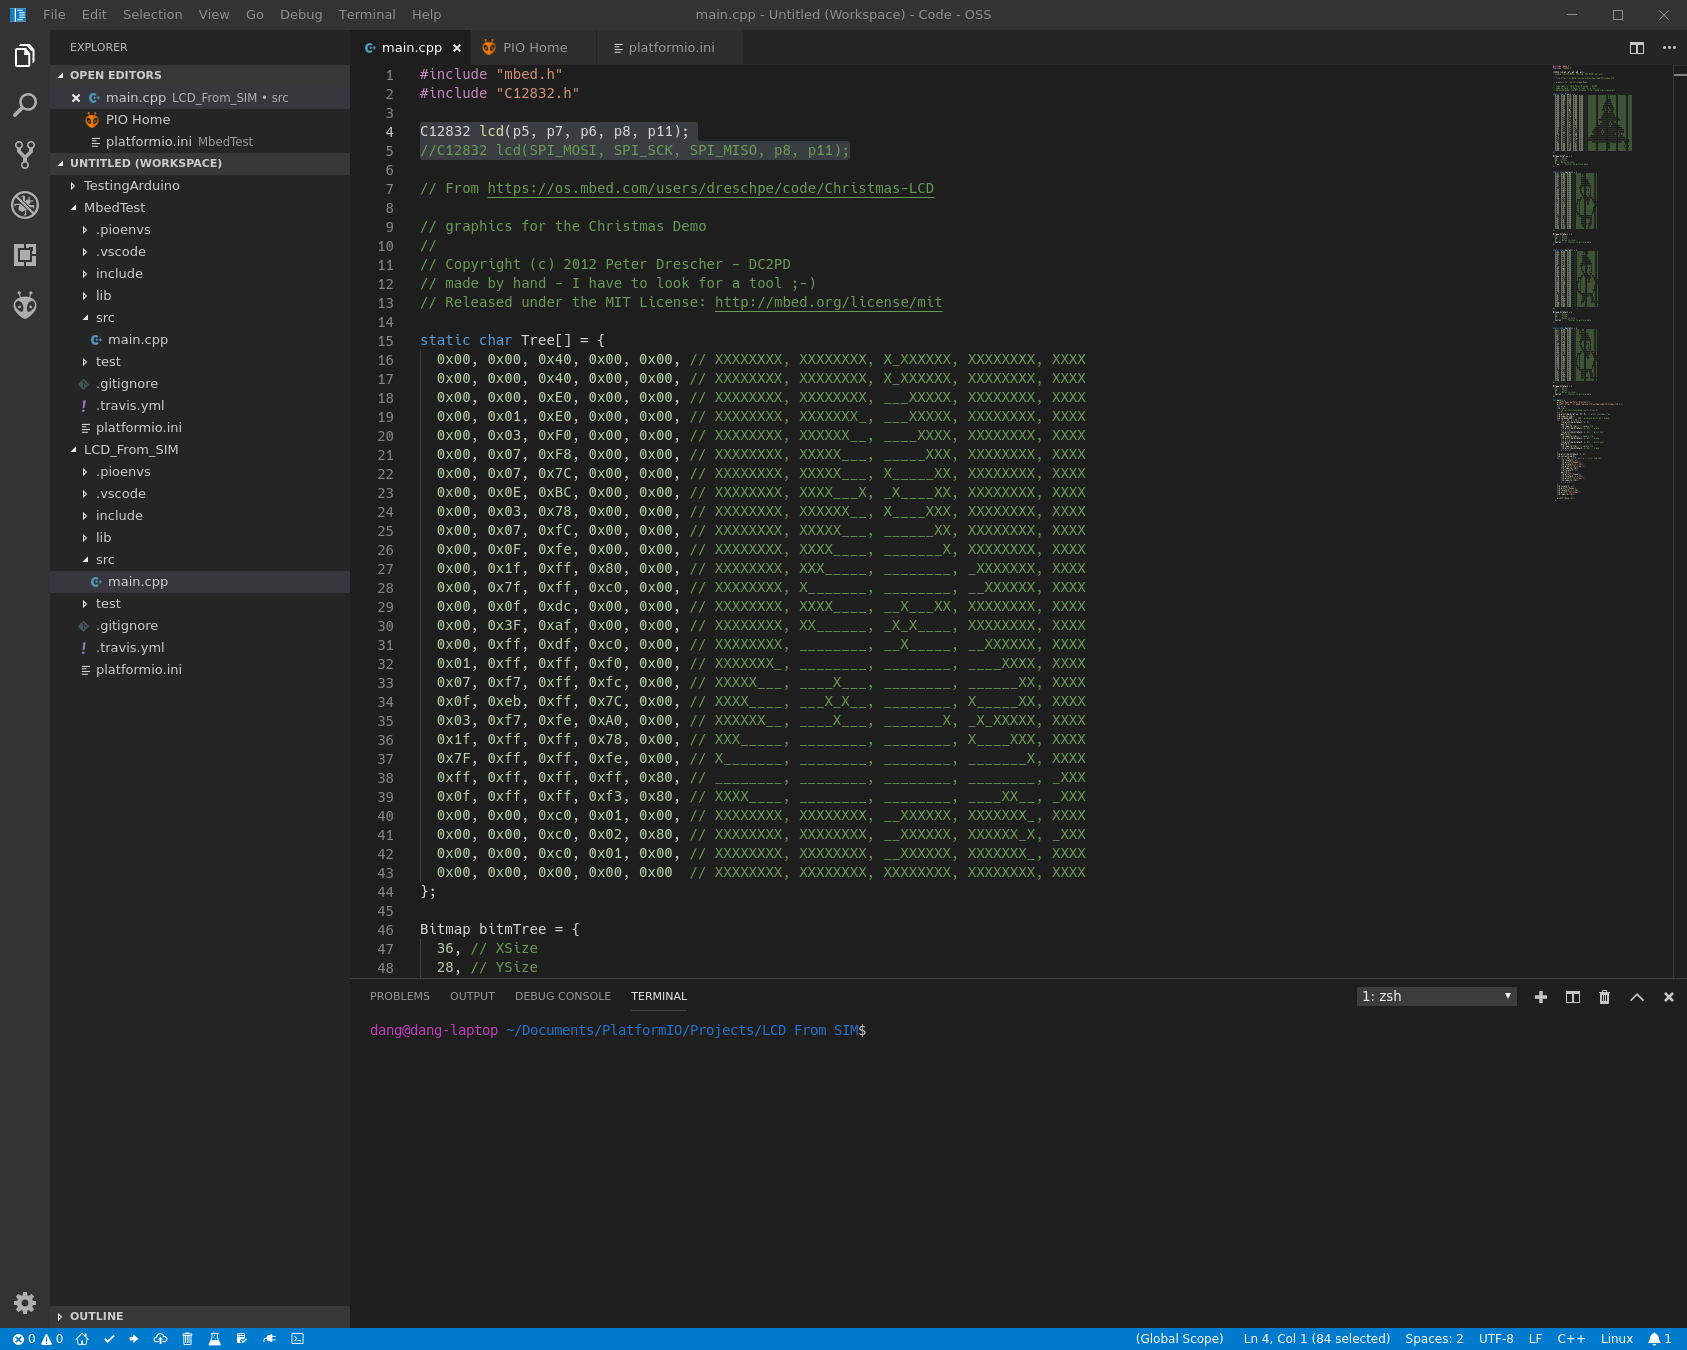
Task: Run PlatformIO Build checkmark in status bar
Action: 109,1339
